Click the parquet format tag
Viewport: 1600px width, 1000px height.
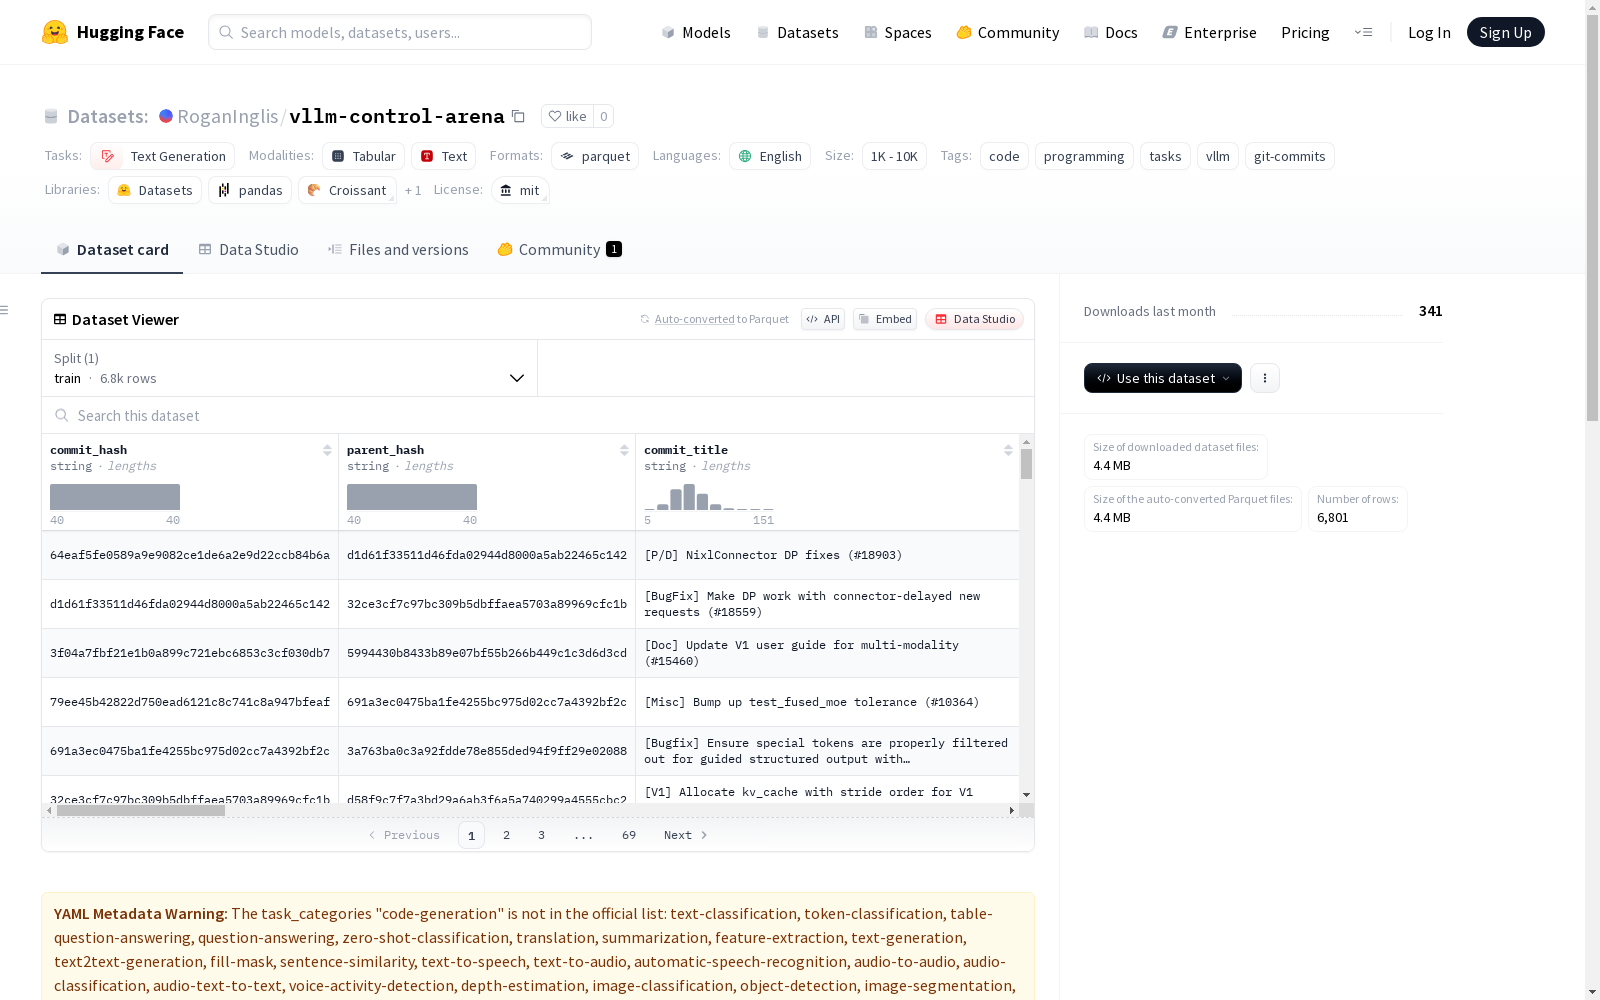tap(595, 156)
